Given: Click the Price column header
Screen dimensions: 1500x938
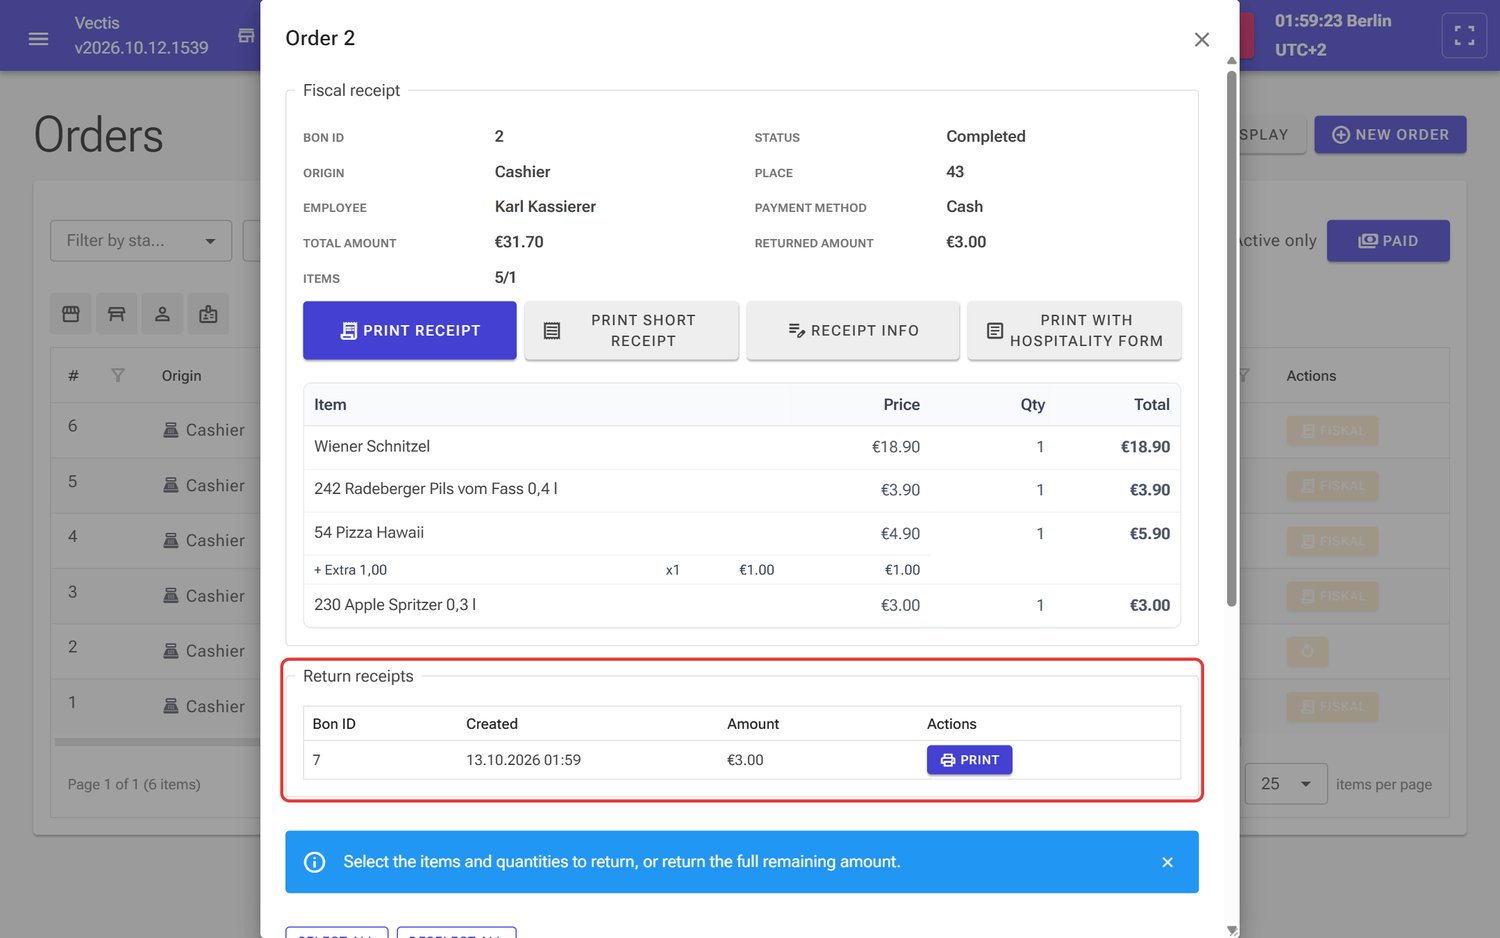Looking at the screenshot, I should [x=901, y=405].
